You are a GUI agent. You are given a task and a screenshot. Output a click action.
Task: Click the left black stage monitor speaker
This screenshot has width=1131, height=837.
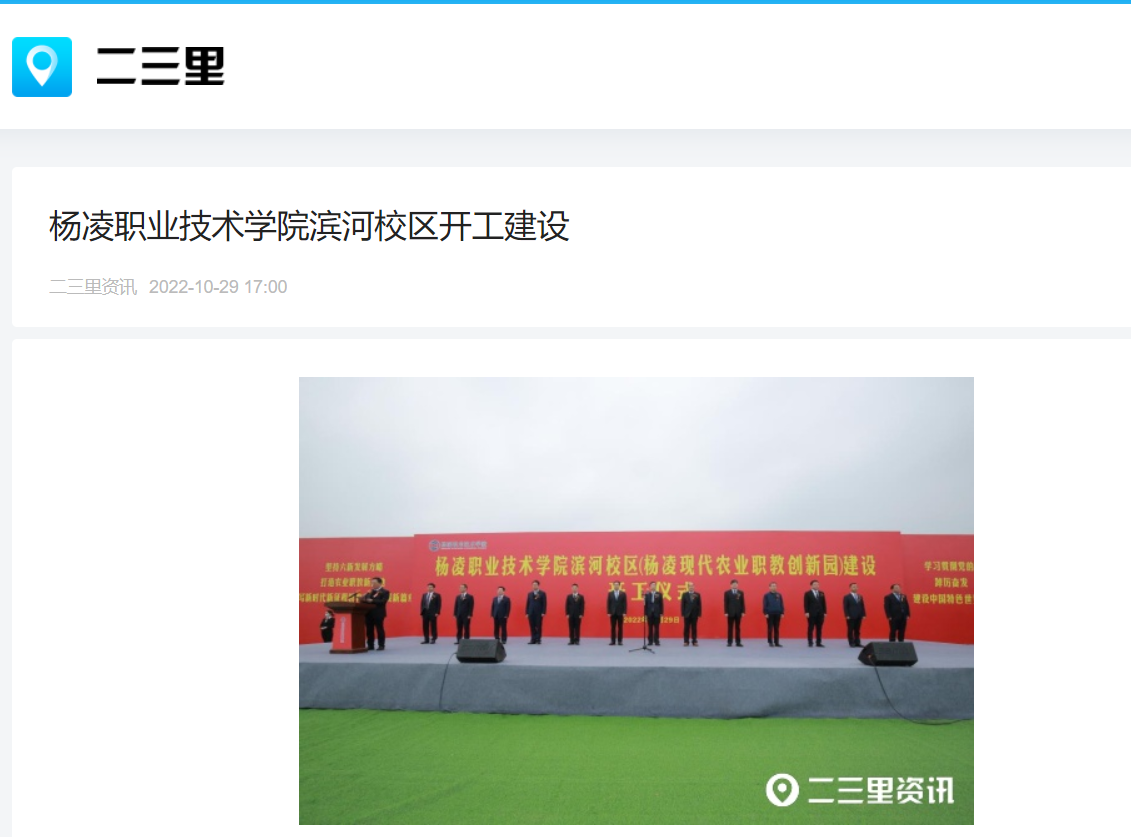[480, 650]
